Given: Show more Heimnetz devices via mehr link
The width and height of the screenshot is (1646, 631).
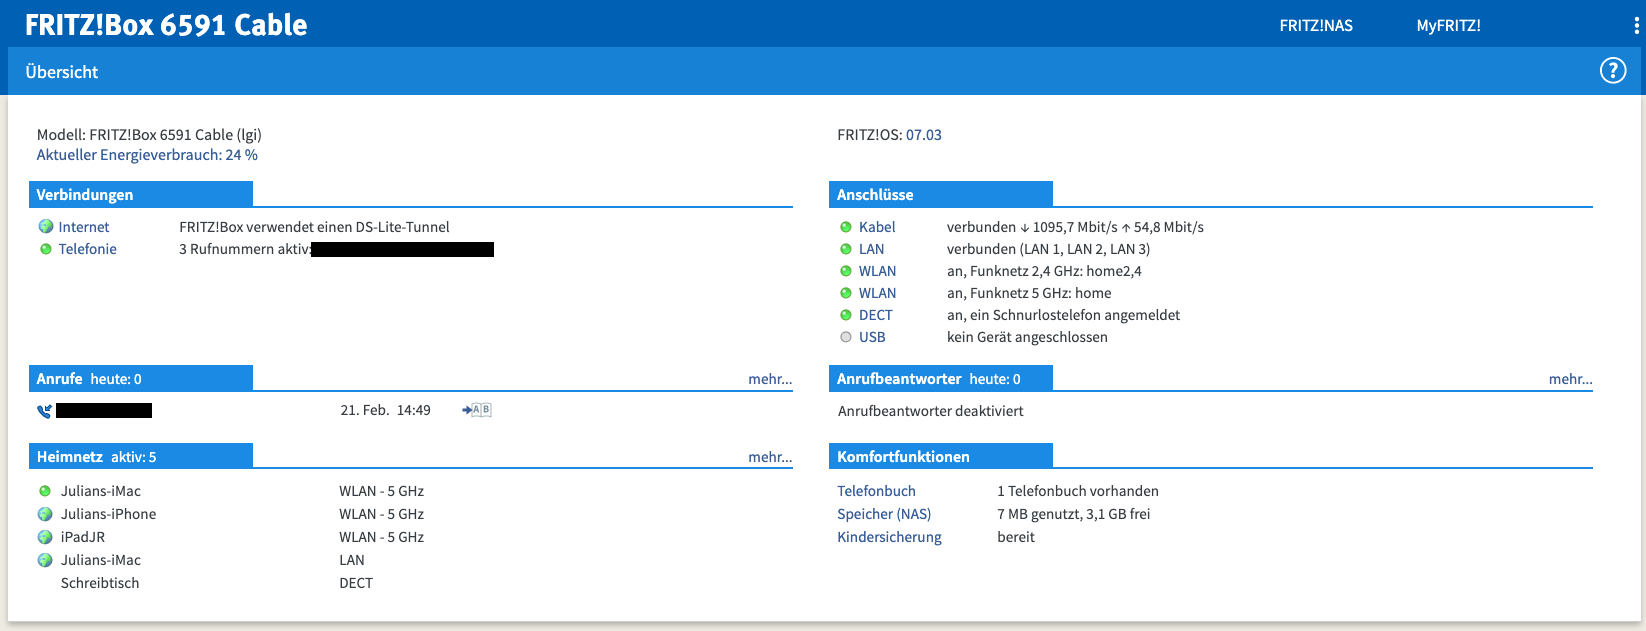Looking at the screenshot, I should point(769,457).
